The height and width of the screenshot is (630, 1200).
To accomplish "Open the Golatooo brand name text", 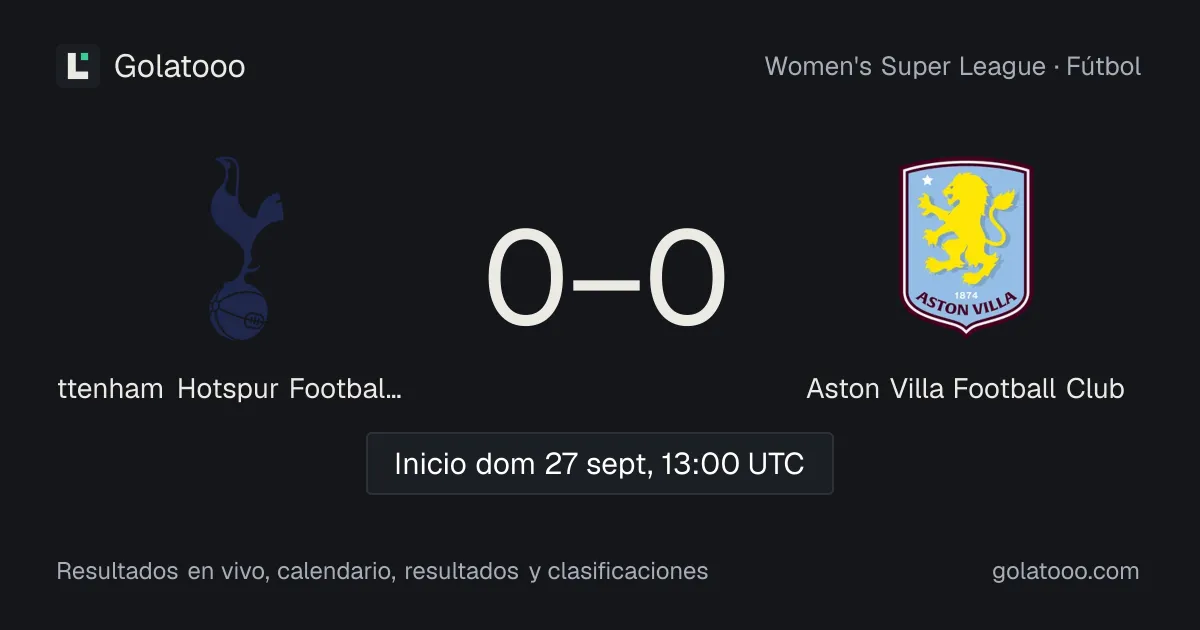I will (180, 67).
